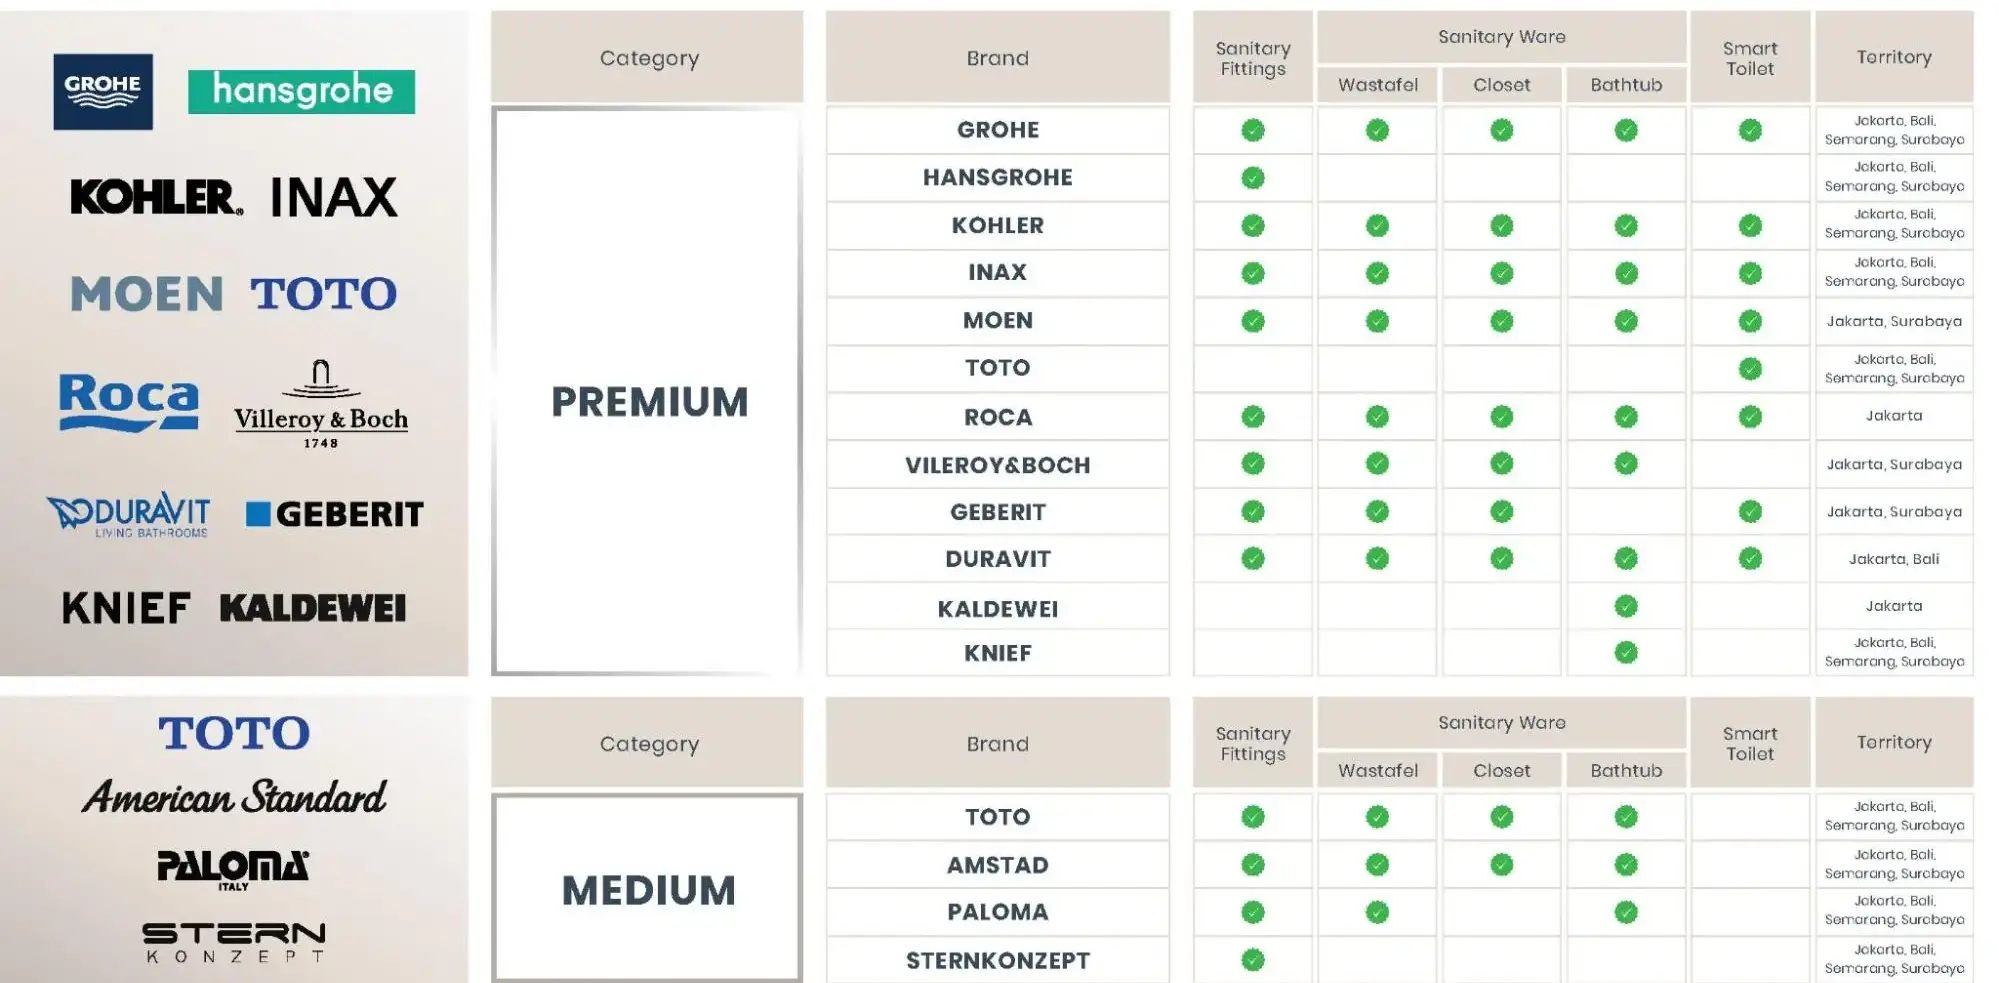This screenshot has height=983, width=1999.
Task: Click KALDEWEI Bathtub green checkmark
Action: tap(1626, 606)
